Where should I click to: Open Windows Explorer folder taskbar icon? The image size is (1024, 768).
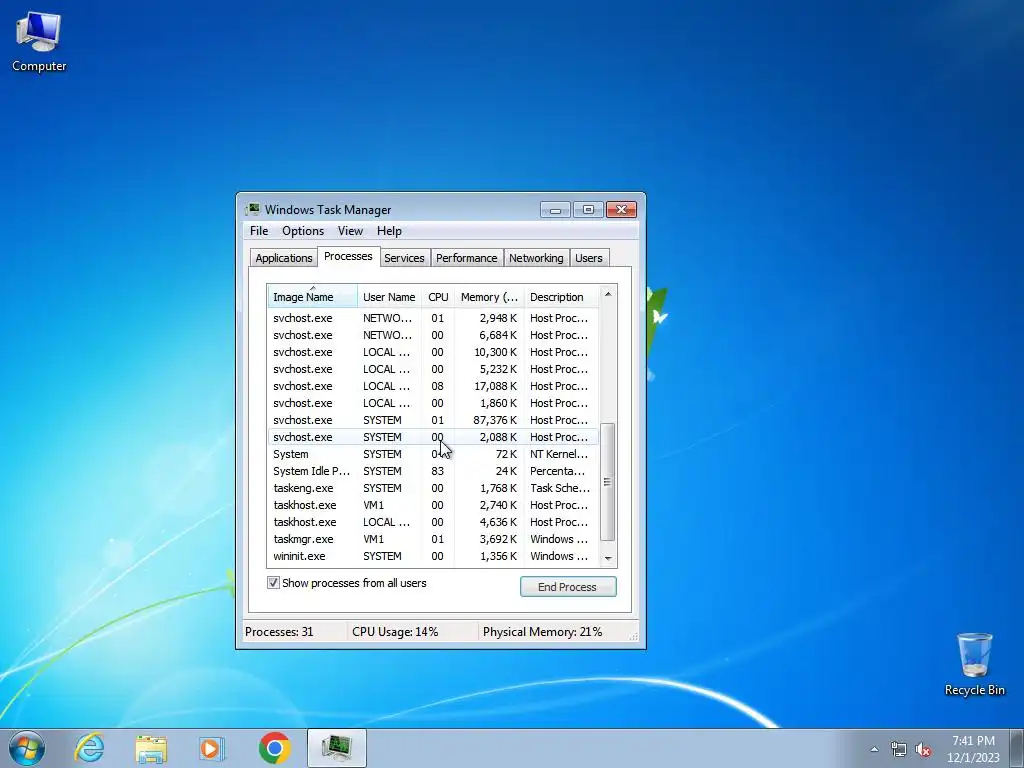(151, 748)
